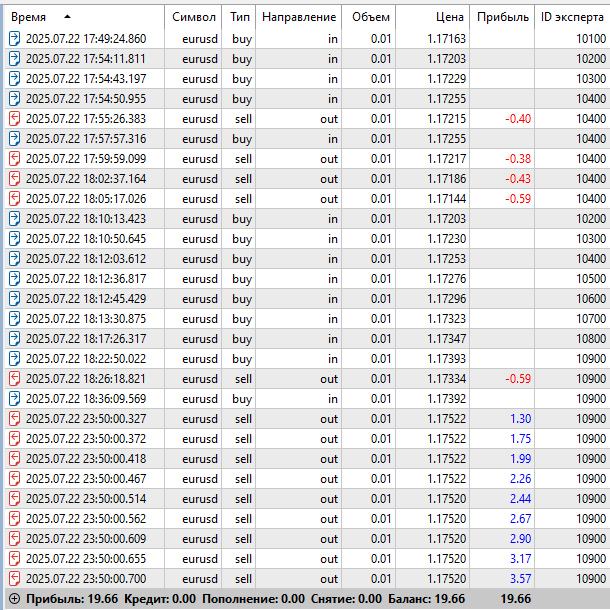The width and height of the screenshot is (610, 610).
Task: Click deal-out icon at 18:05:17.026
Action: pyautogui.click(x=14, y=199)
